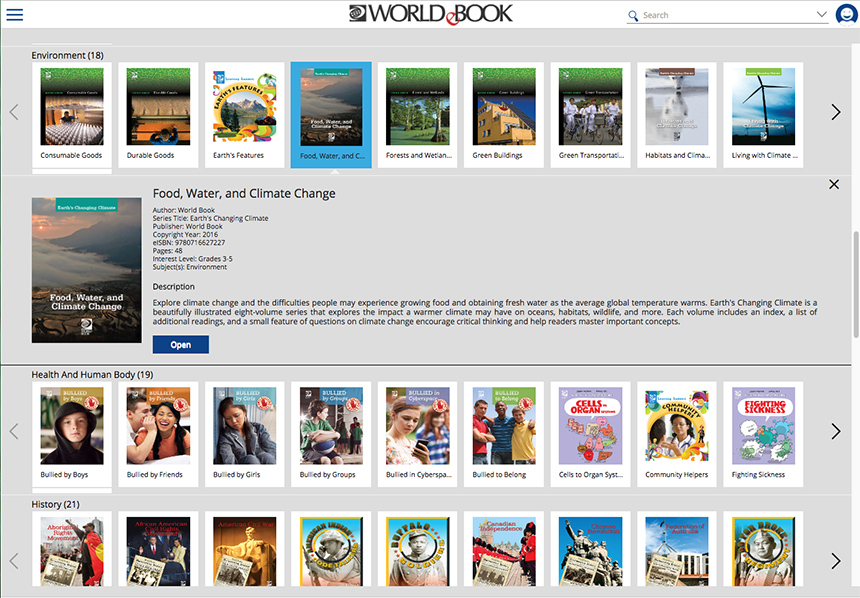Select the Durable Goods book
The height and width of the screenshot is (598, 860).
[x=159, y=115]
